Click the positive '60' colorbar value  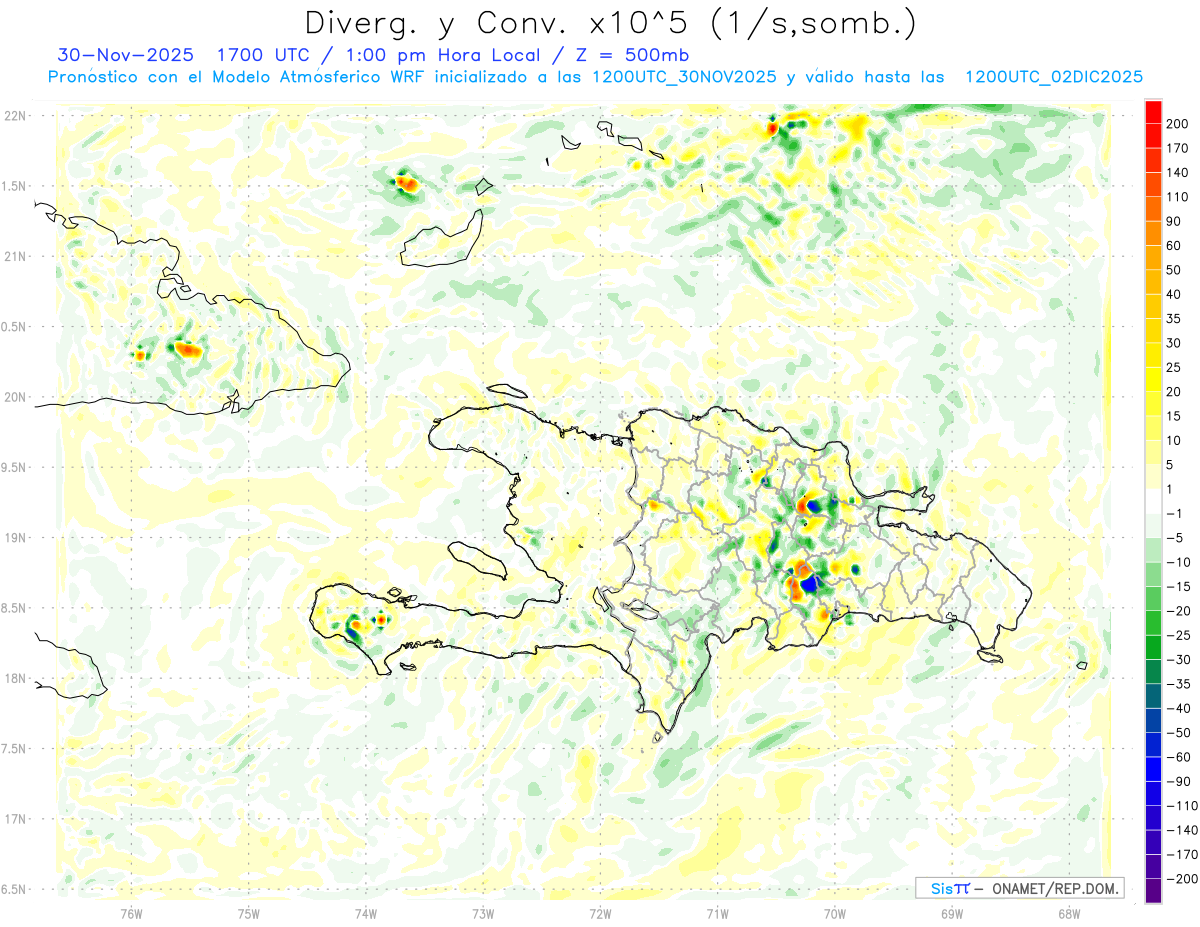1175,245
